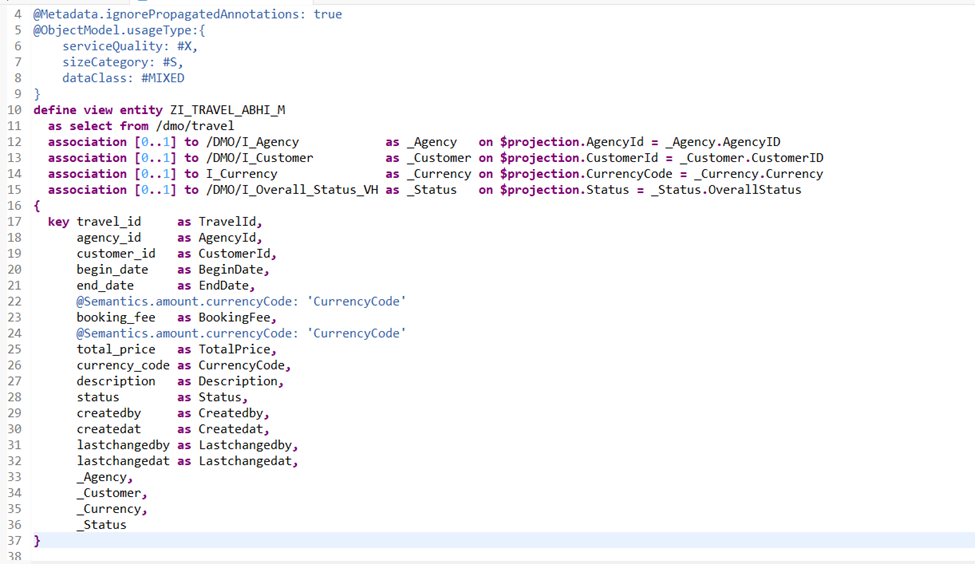The width and height of the screenshot is (975, 564).
Task: Click the field status on line 28
Action: click(98, 397)
